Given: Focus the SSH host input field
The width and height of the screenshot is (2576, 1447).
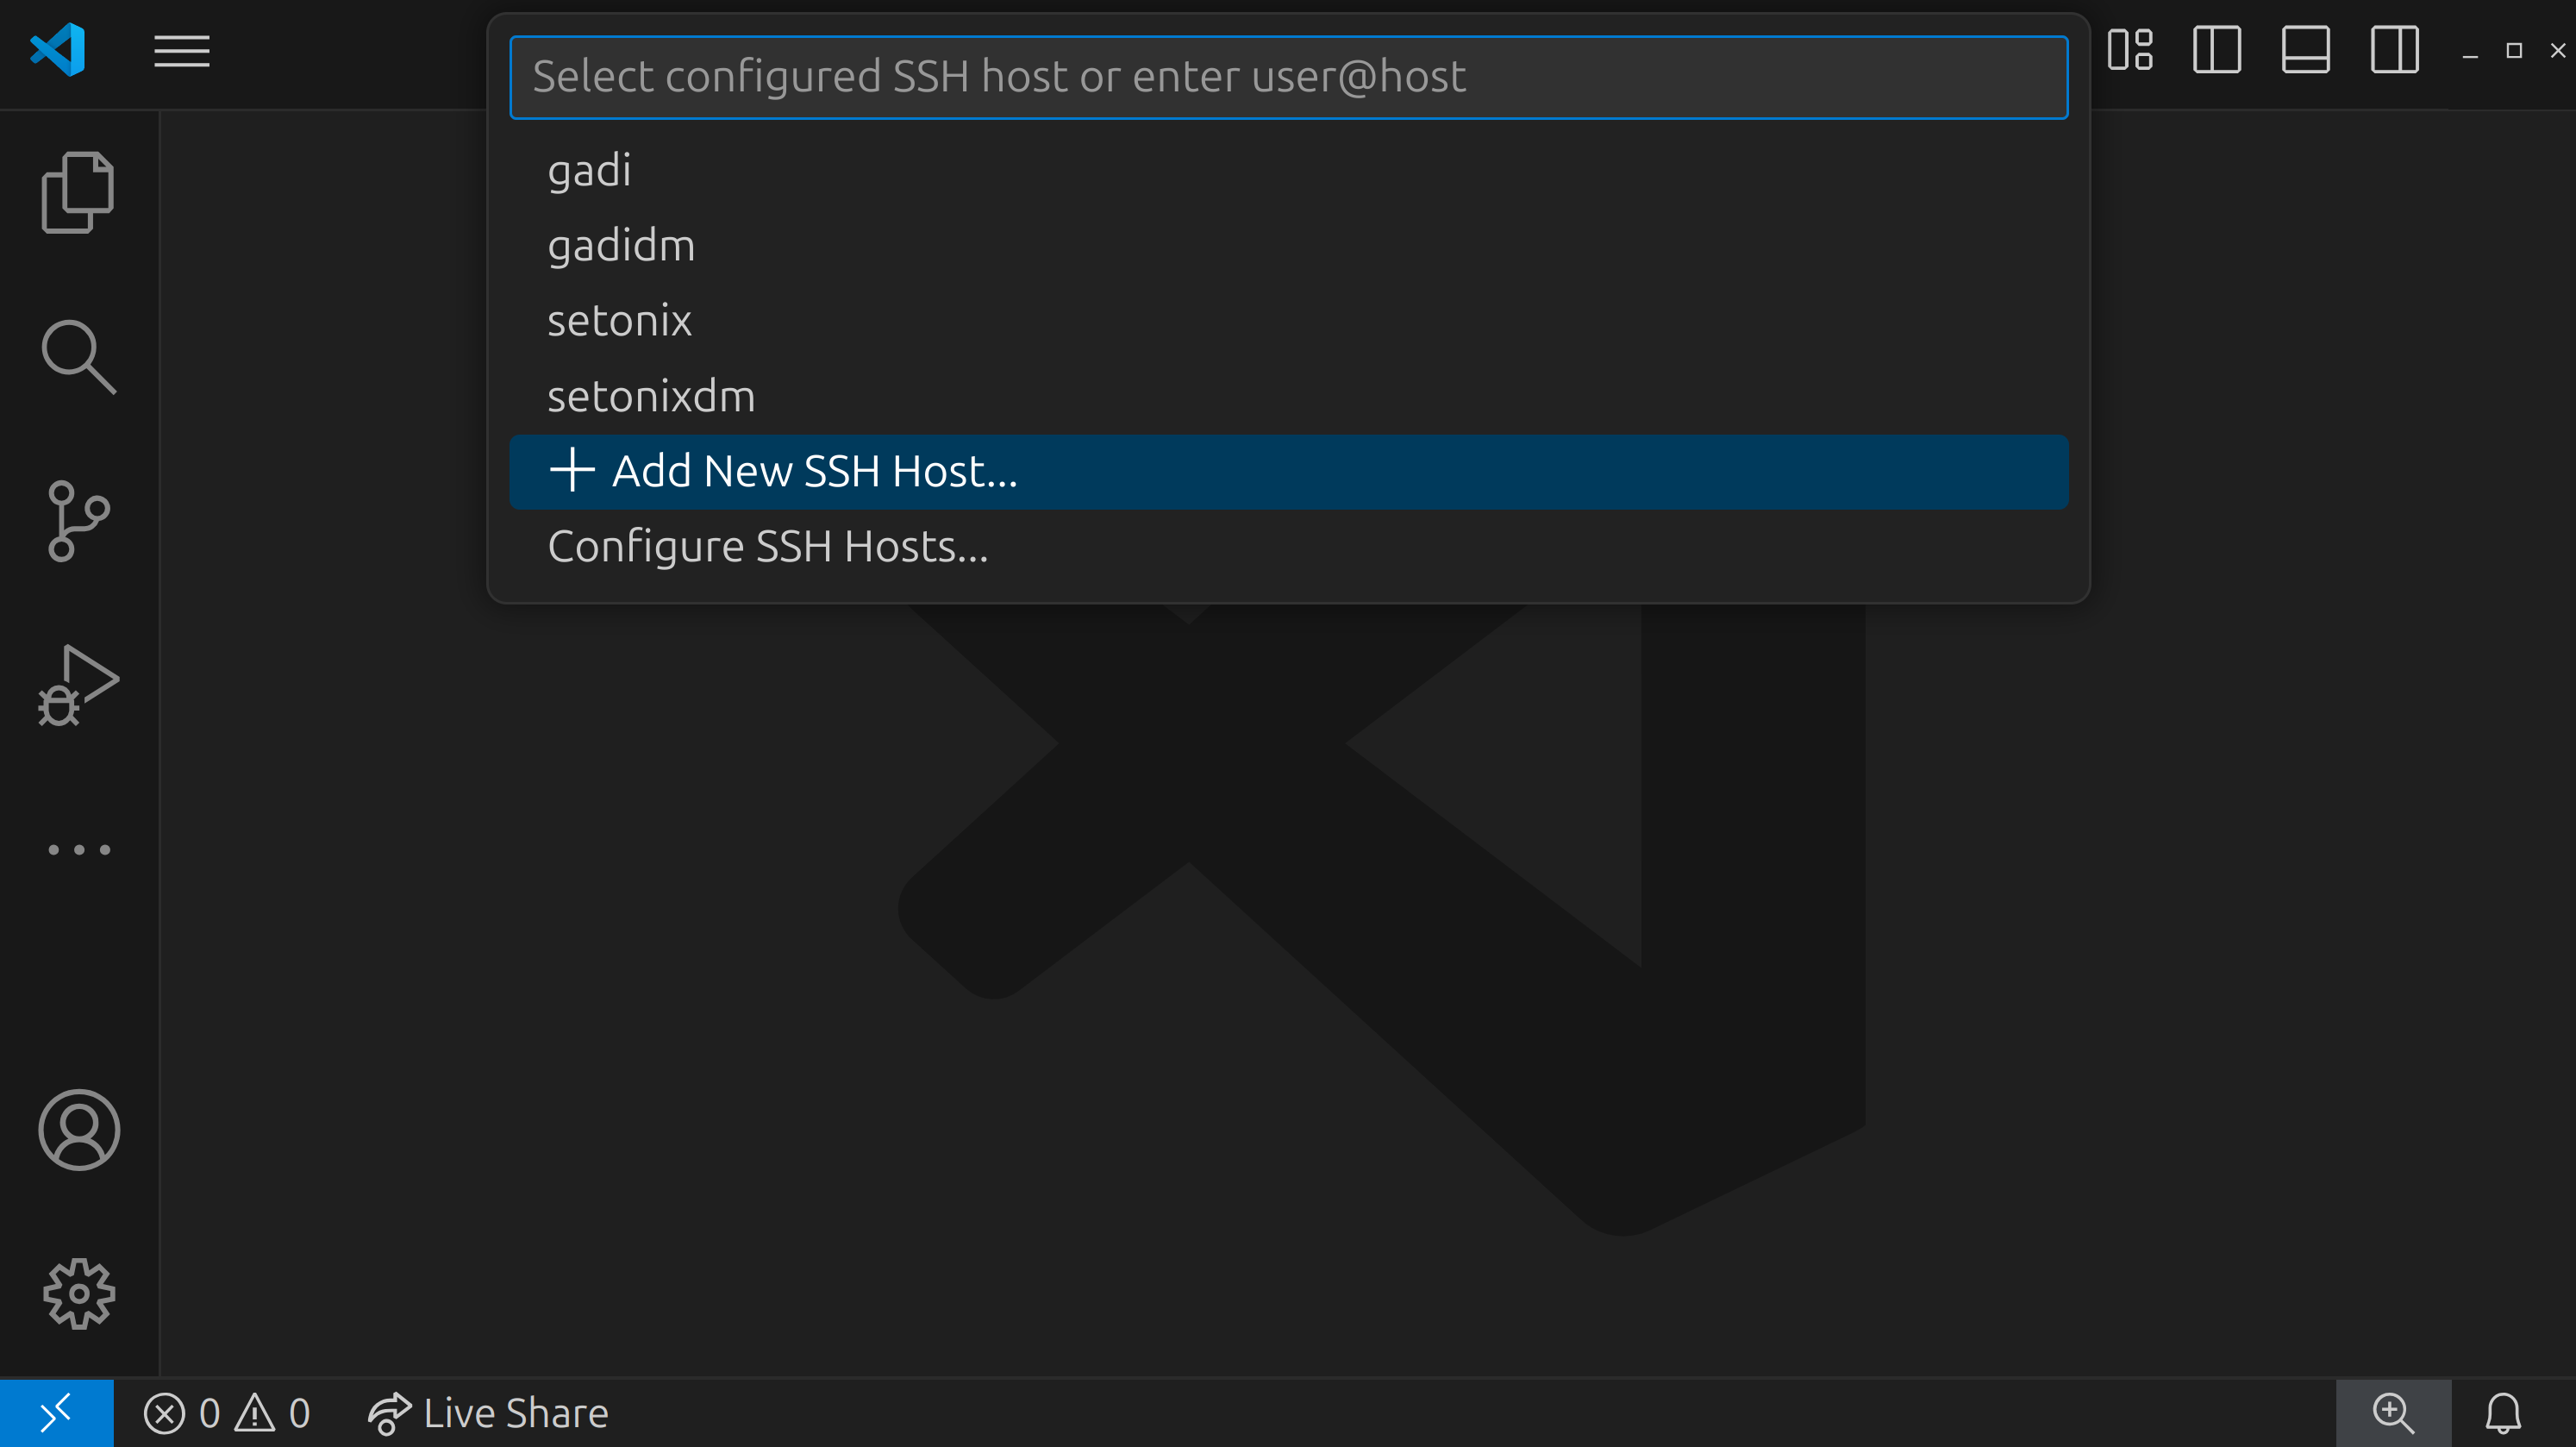Looking at the screenshot, I should click(1288, 77).
